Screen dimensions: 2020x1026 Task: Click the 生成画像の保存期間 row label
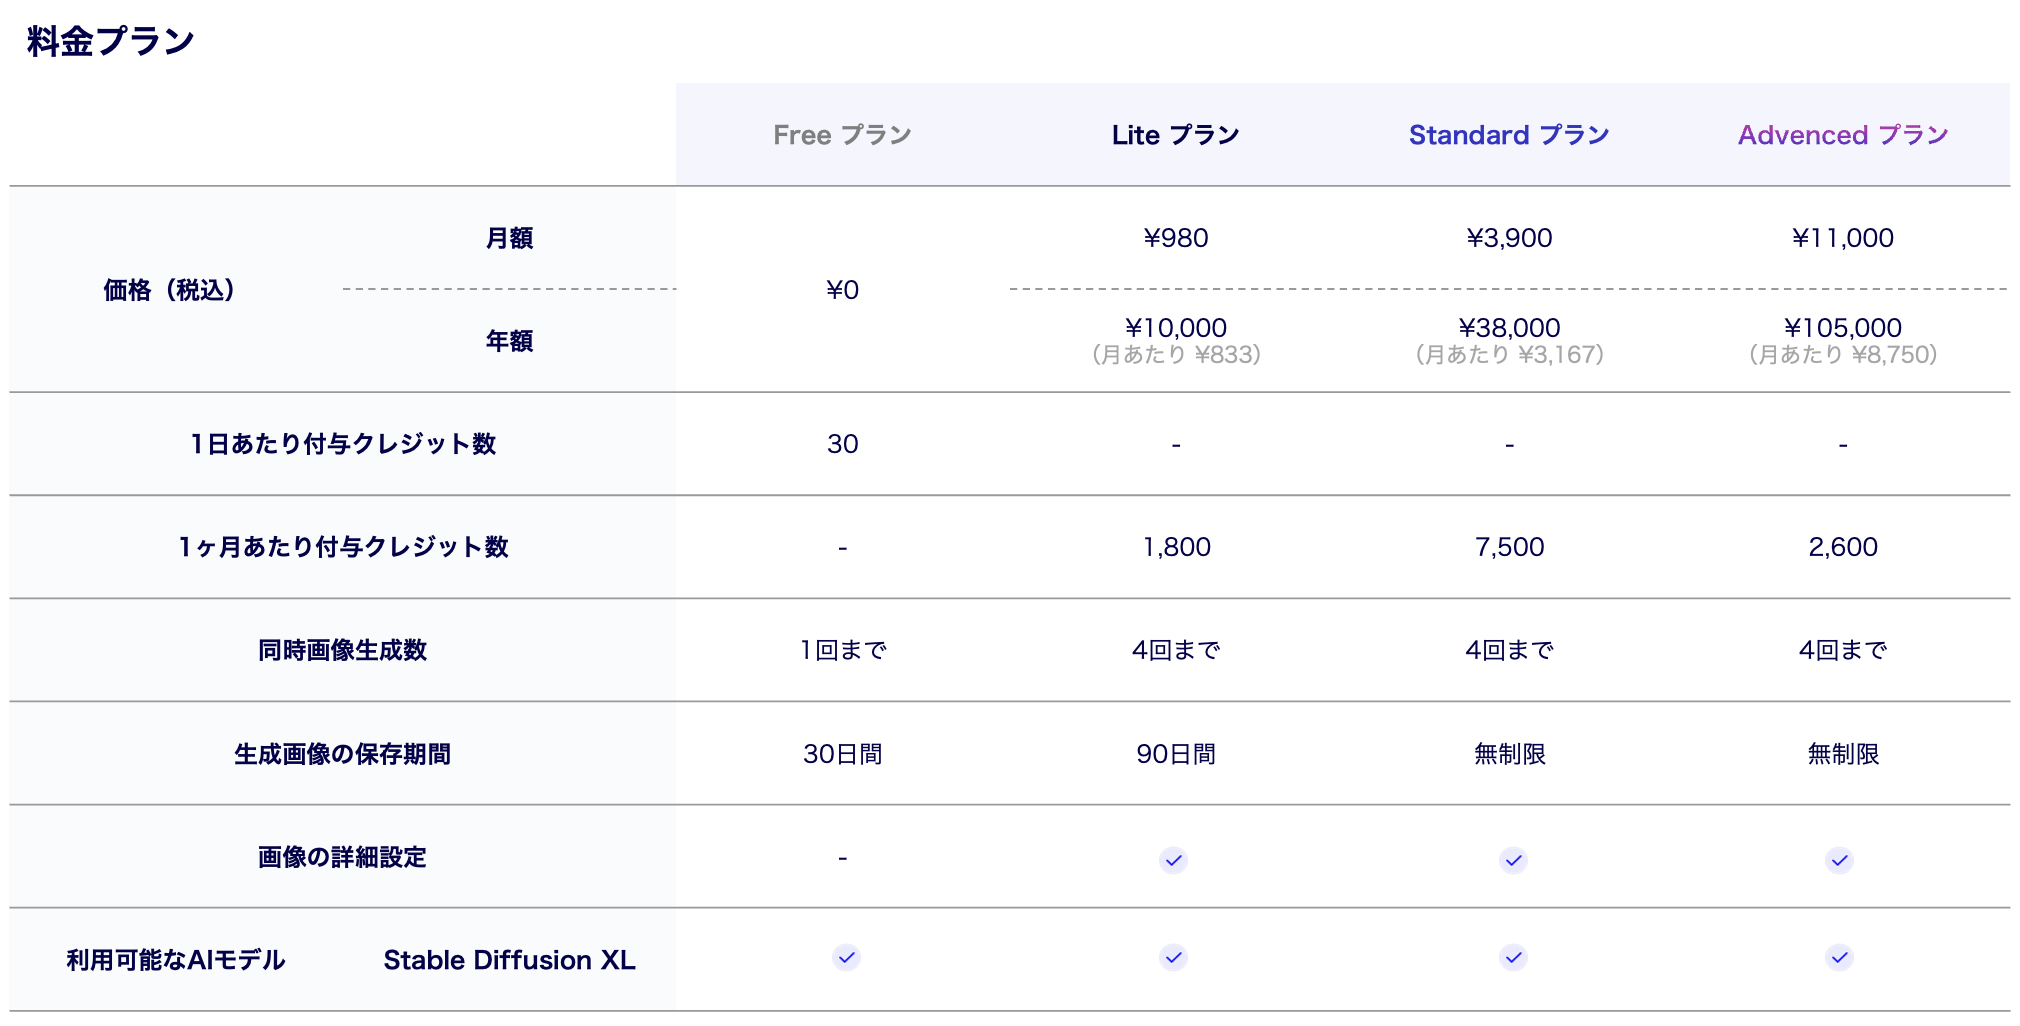342,754
